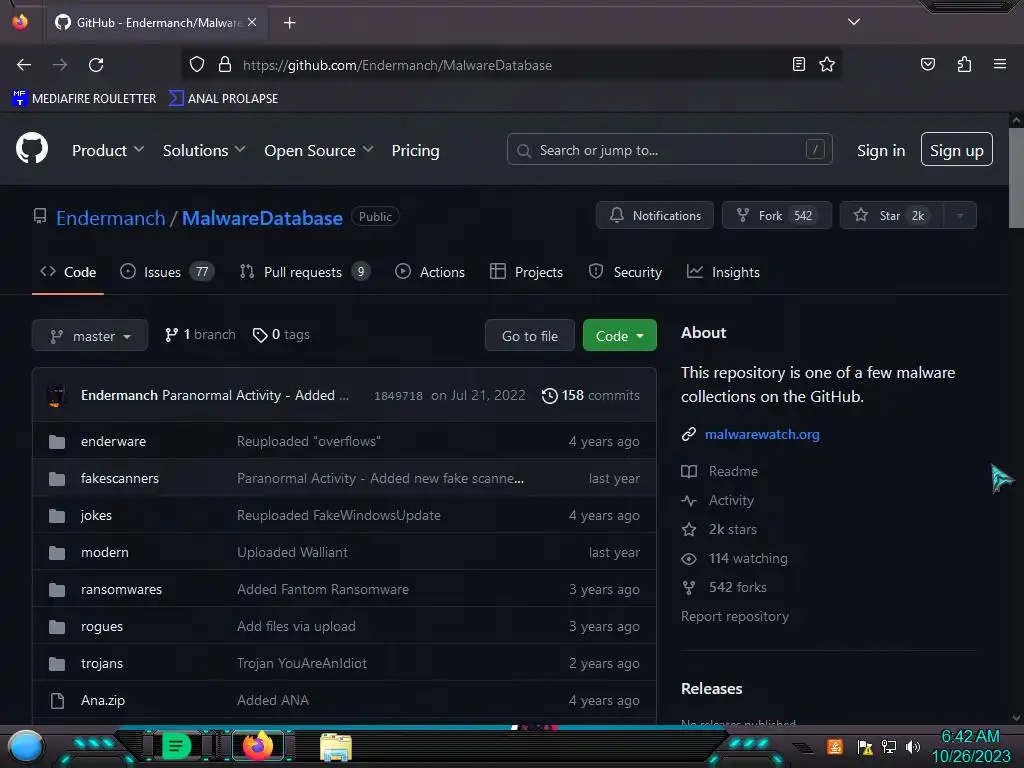1024x768 pixels.
Task: Switch to the Security tab
Action: coord(625,272)
